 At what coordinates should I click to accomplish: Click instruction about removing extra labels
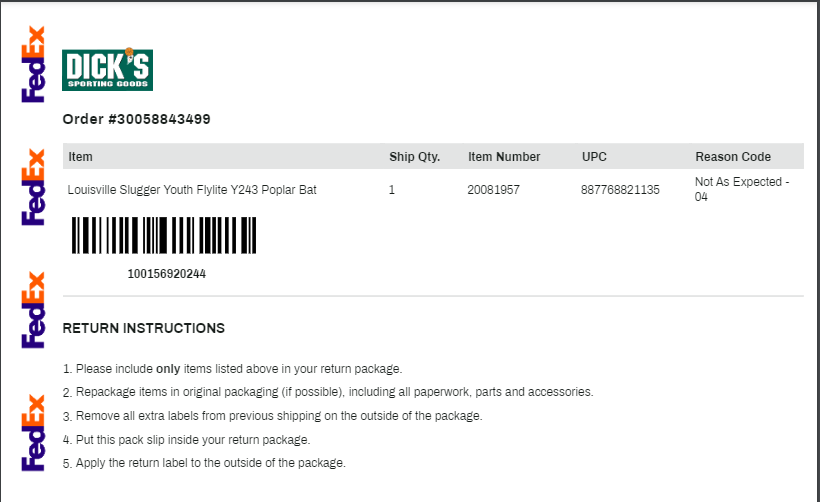[272, 416]
